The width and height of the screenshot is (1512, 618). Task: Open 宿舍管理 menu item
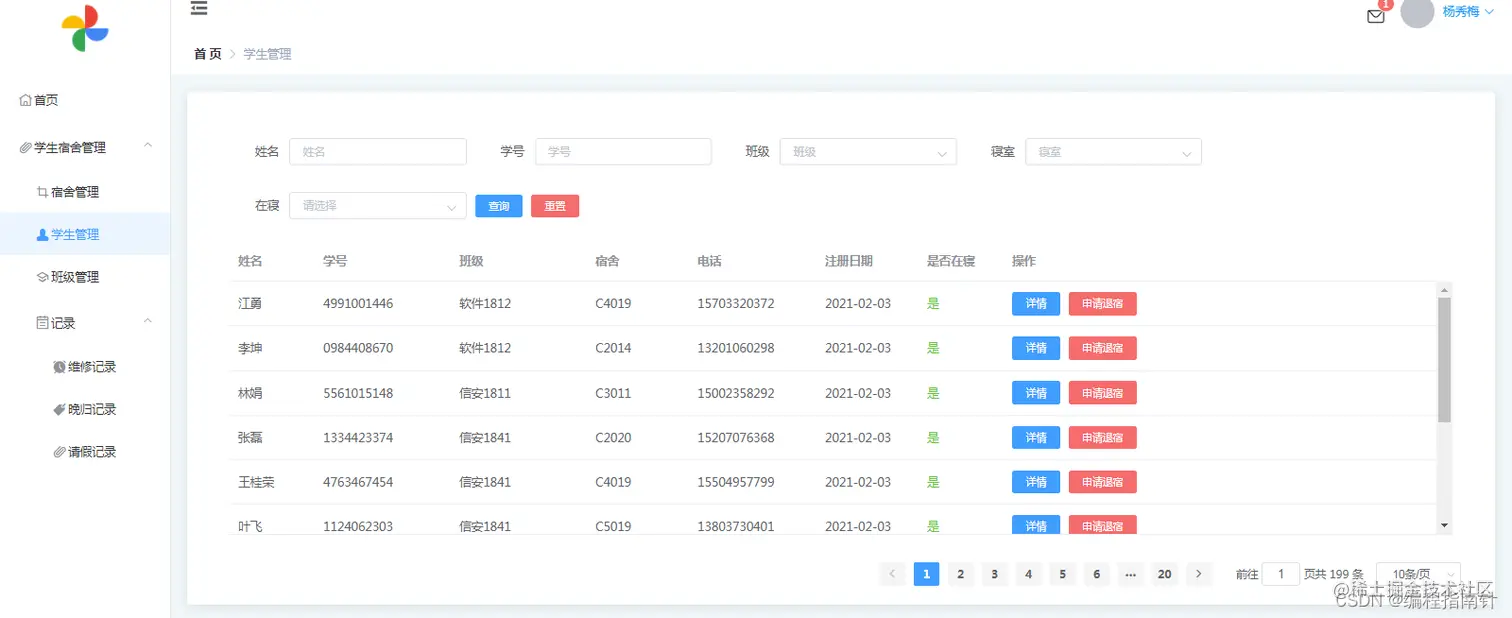tap(85, 192)
